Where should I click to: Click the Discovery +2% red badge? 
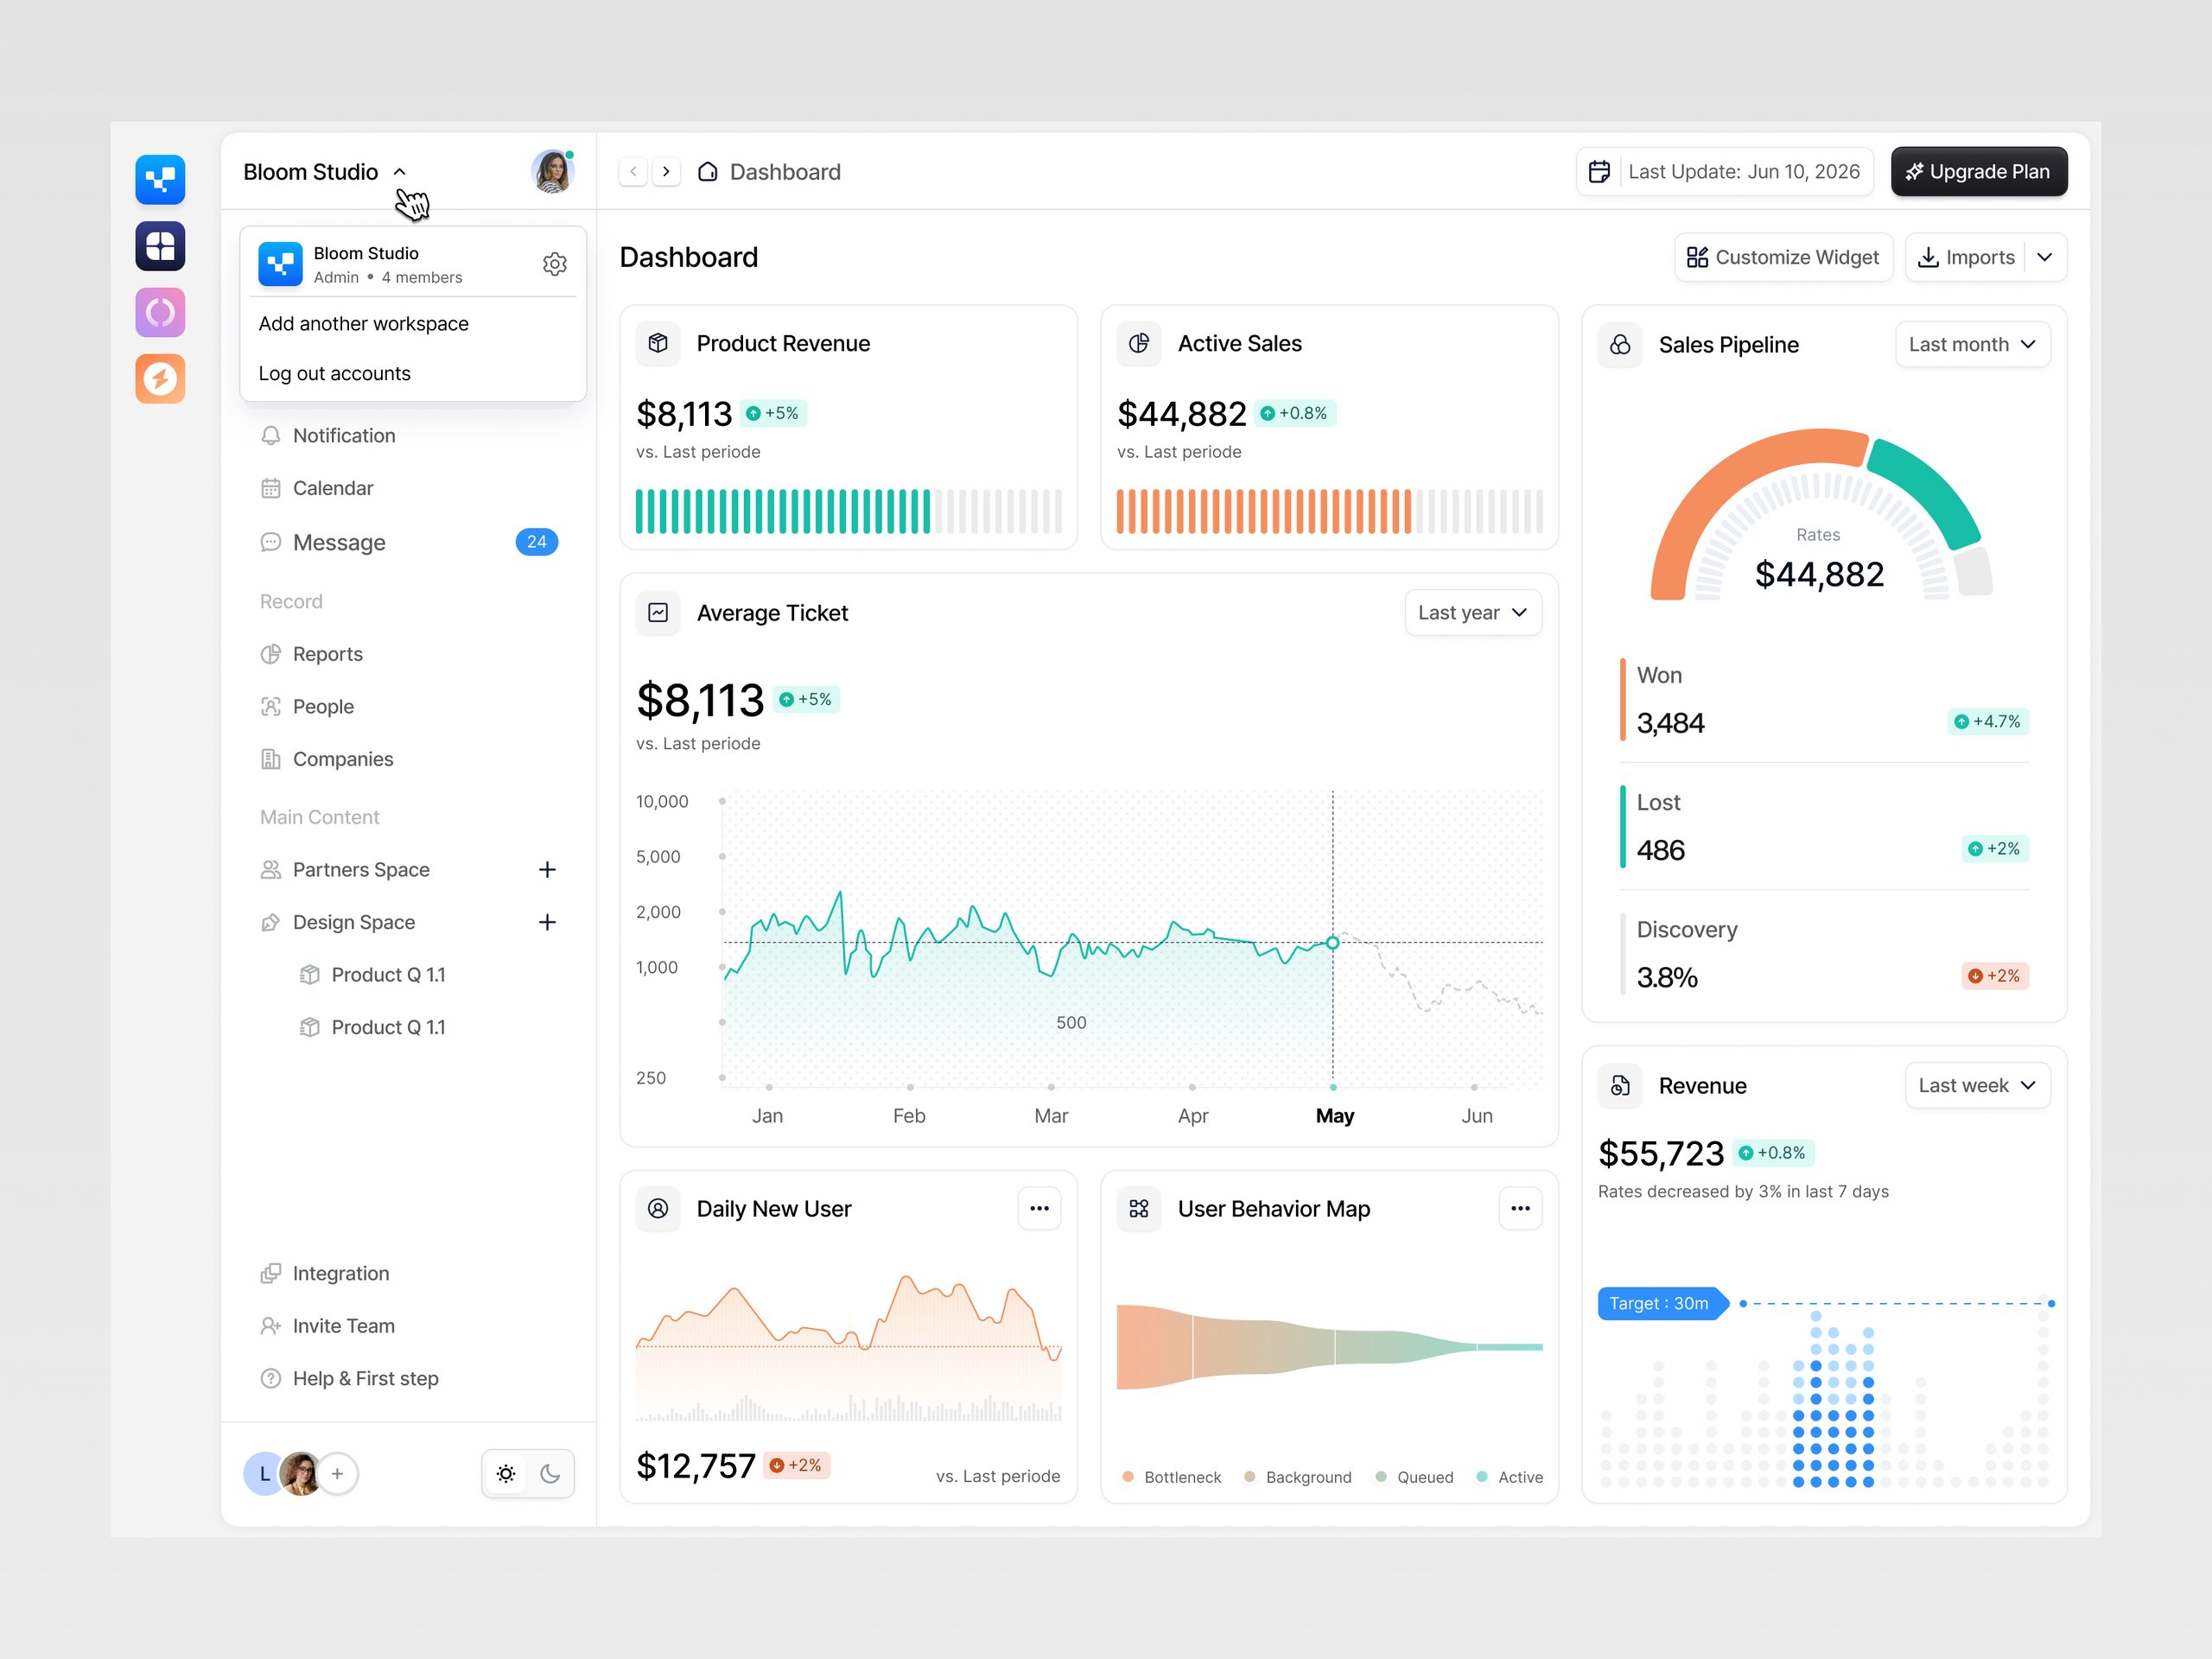point(1995,976)
